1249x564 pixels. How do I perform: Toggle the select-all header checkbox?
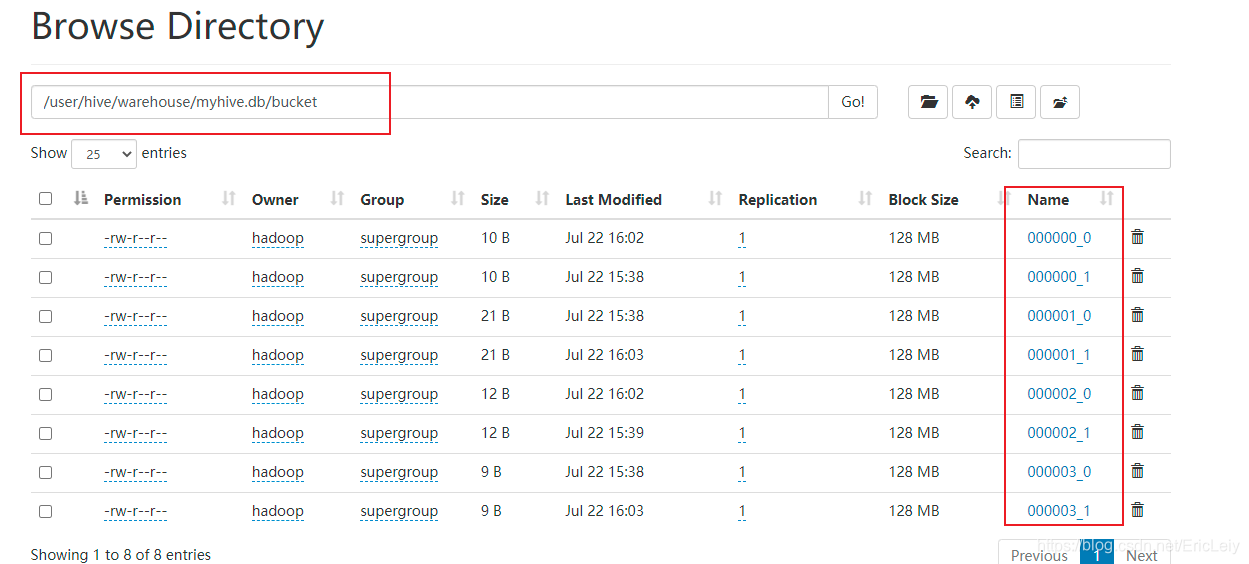click(45, 199)
